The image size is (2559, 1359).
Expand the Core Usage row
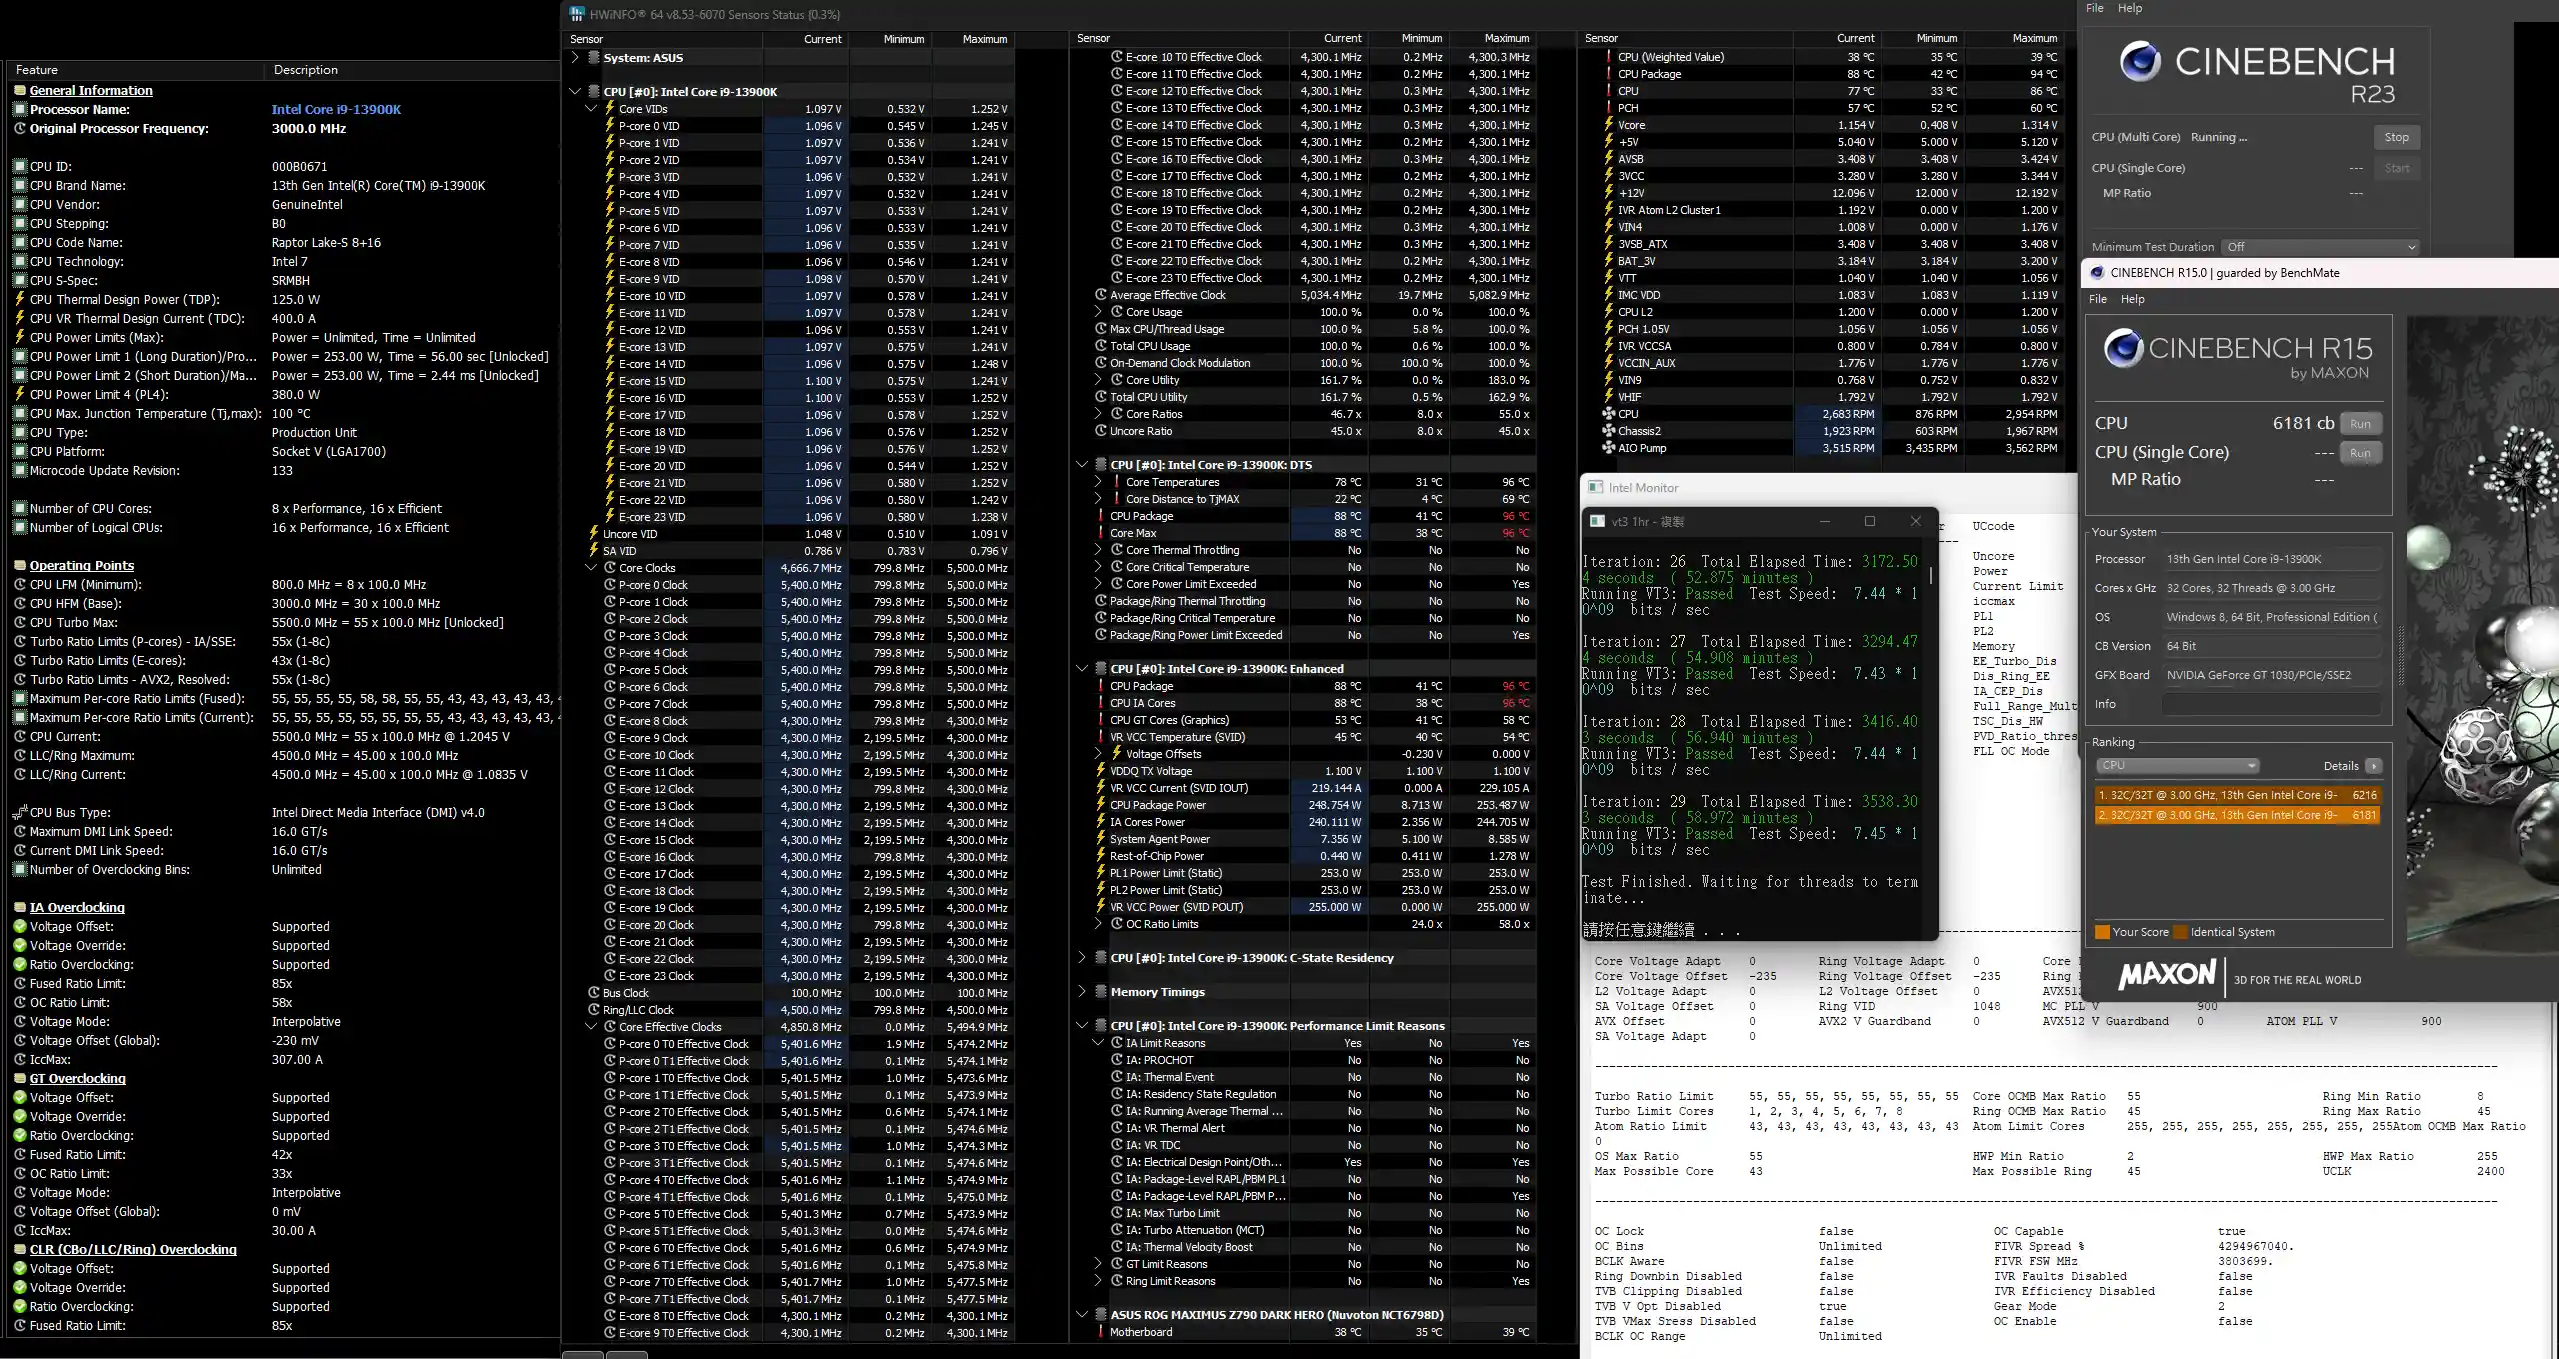pos(1098,312)
